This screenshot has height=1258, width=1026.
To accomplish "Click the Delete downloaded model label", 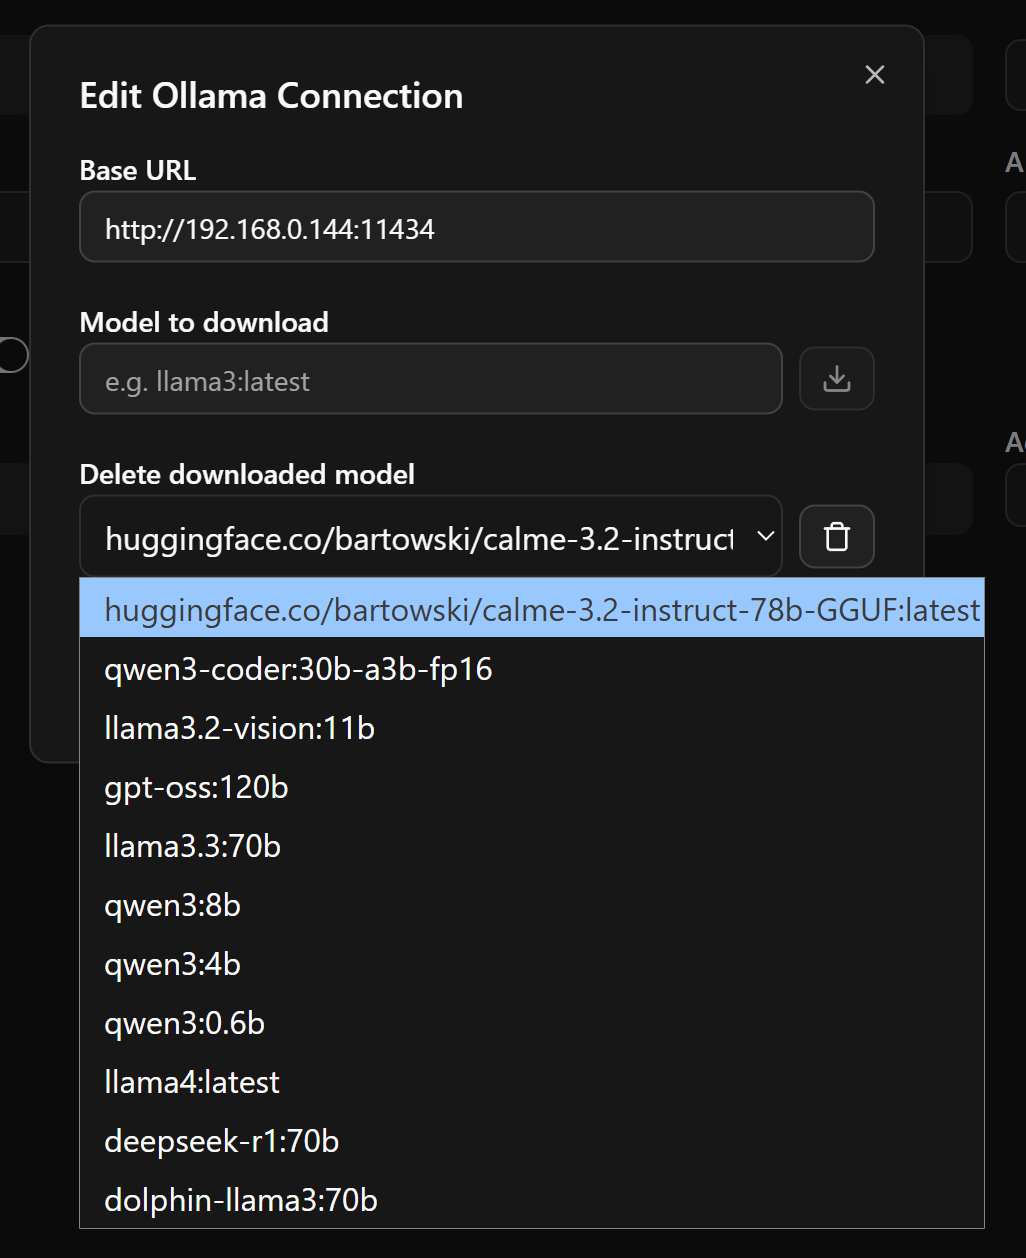I will [x=247, y=474].
